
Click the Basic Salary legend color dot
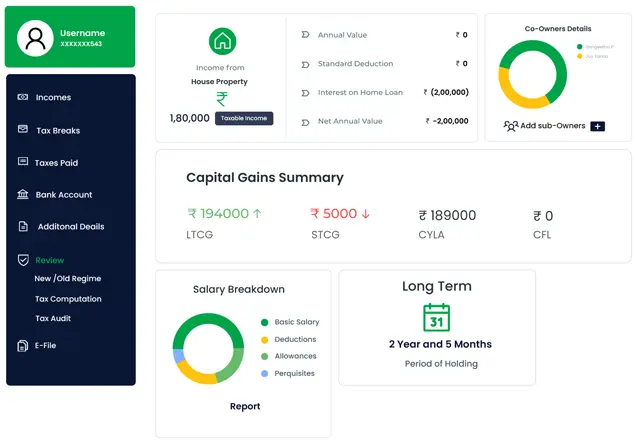pyautogui.click(x=264, y=322)
